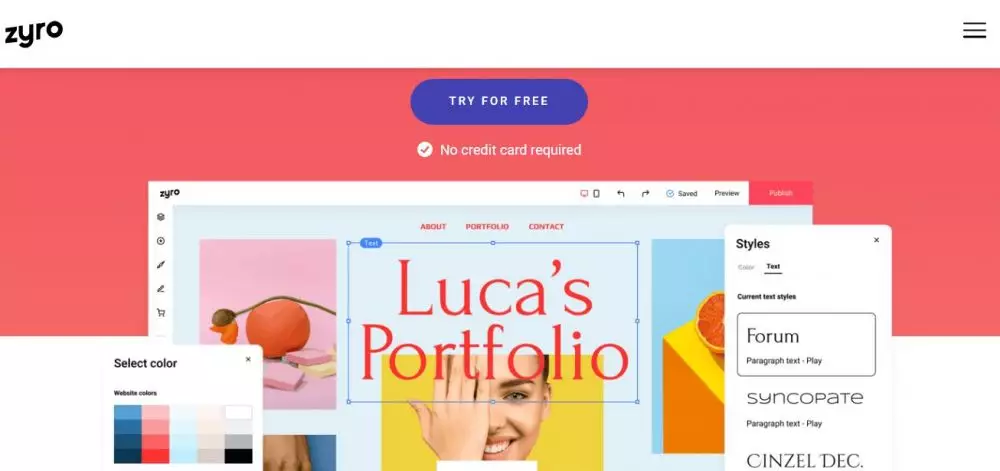1000x471 pixels.
Task: Select the Text tab in Styles
Action: [x=773, y=267]
